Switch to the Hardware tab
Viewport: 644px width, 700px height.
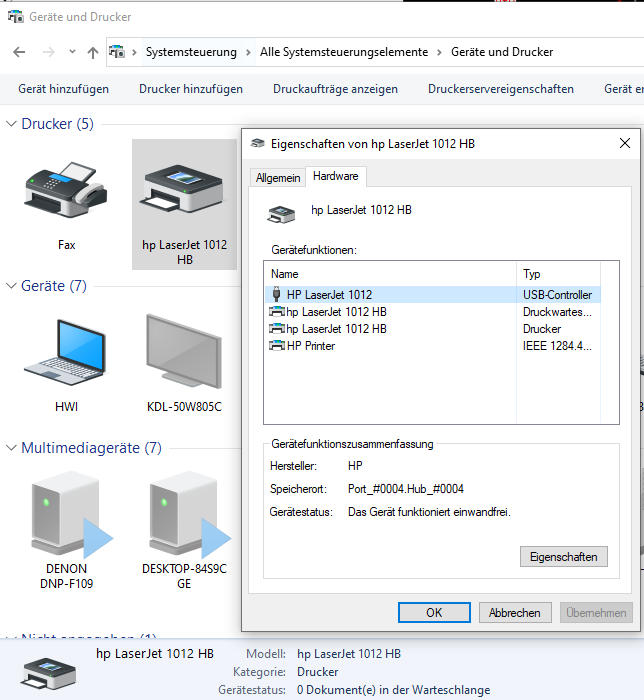(336, 176)
